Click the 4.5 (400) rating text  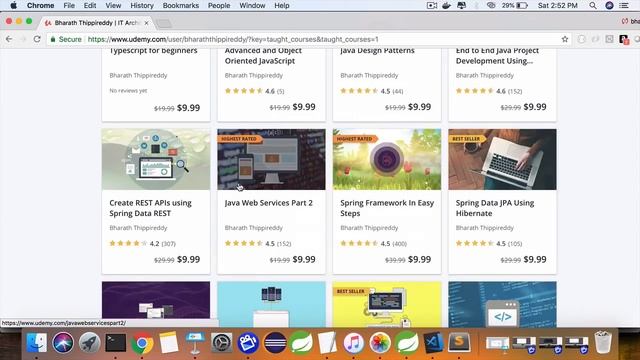coord(393,243)
